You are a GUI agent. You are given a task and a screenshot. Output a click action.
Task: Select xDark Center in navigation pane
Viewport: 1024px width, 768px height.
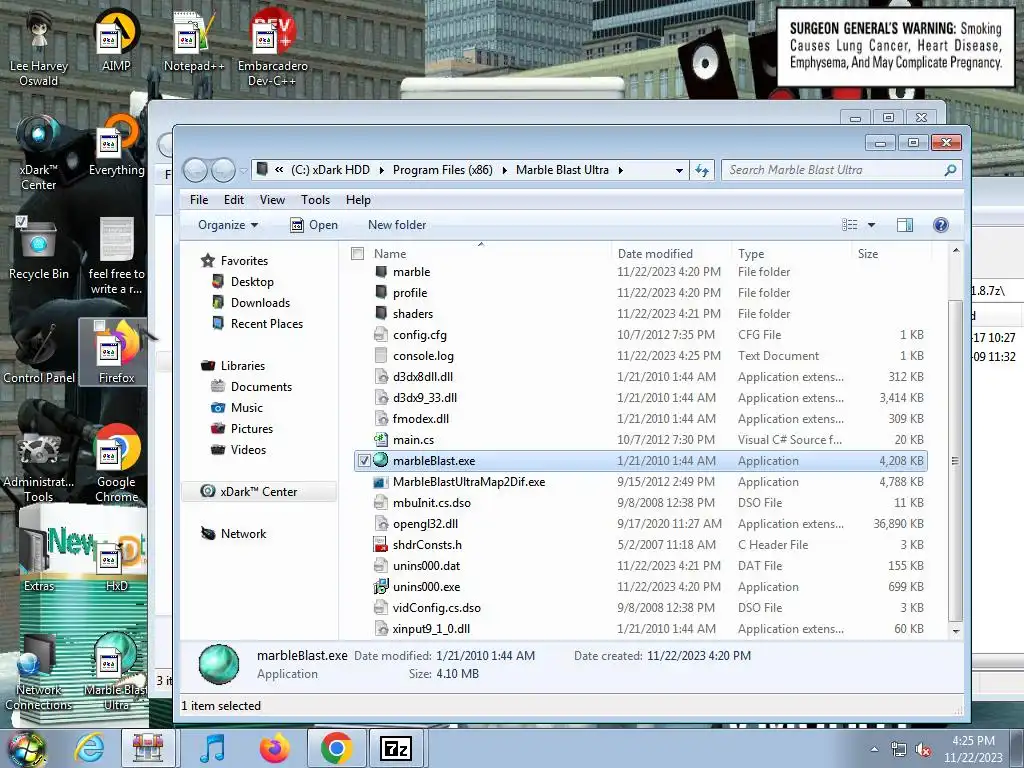259,491
